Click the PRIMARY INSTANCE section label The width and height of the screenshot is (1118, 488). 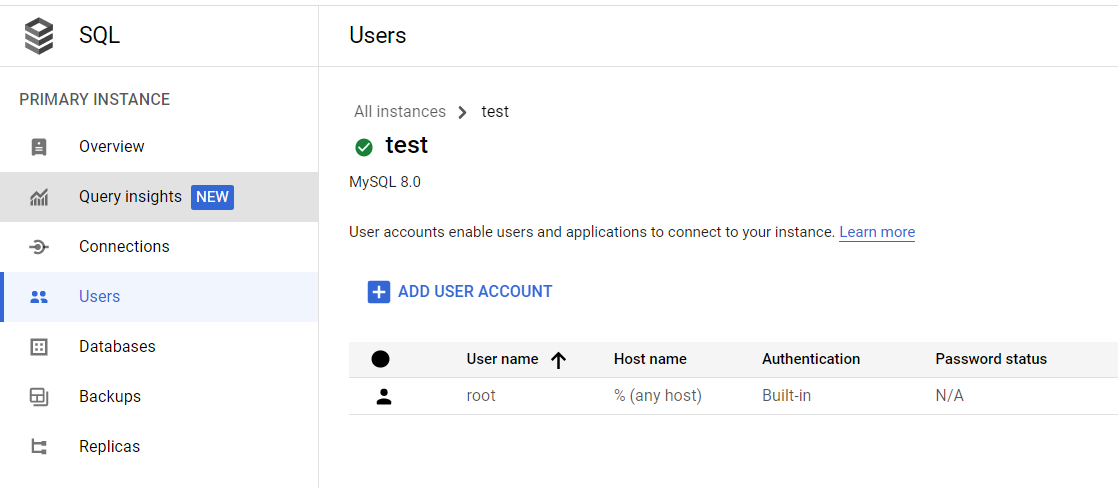click(x=95, y=100)
